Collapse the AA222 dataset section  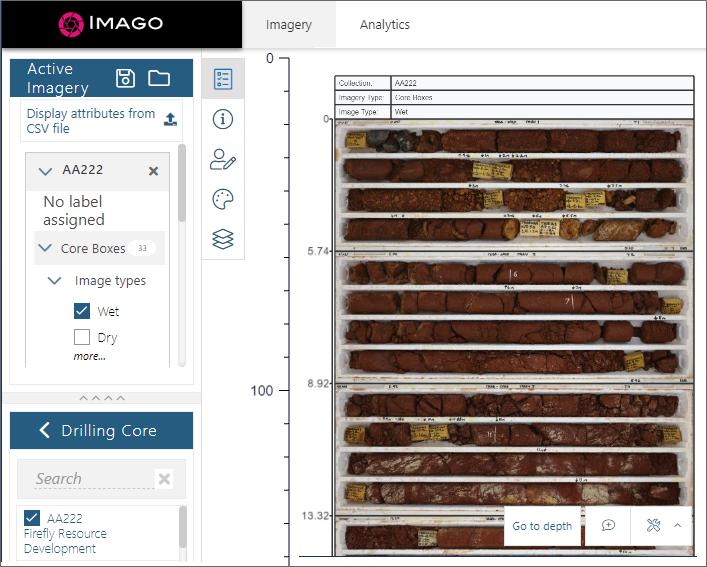click(45, 171)
